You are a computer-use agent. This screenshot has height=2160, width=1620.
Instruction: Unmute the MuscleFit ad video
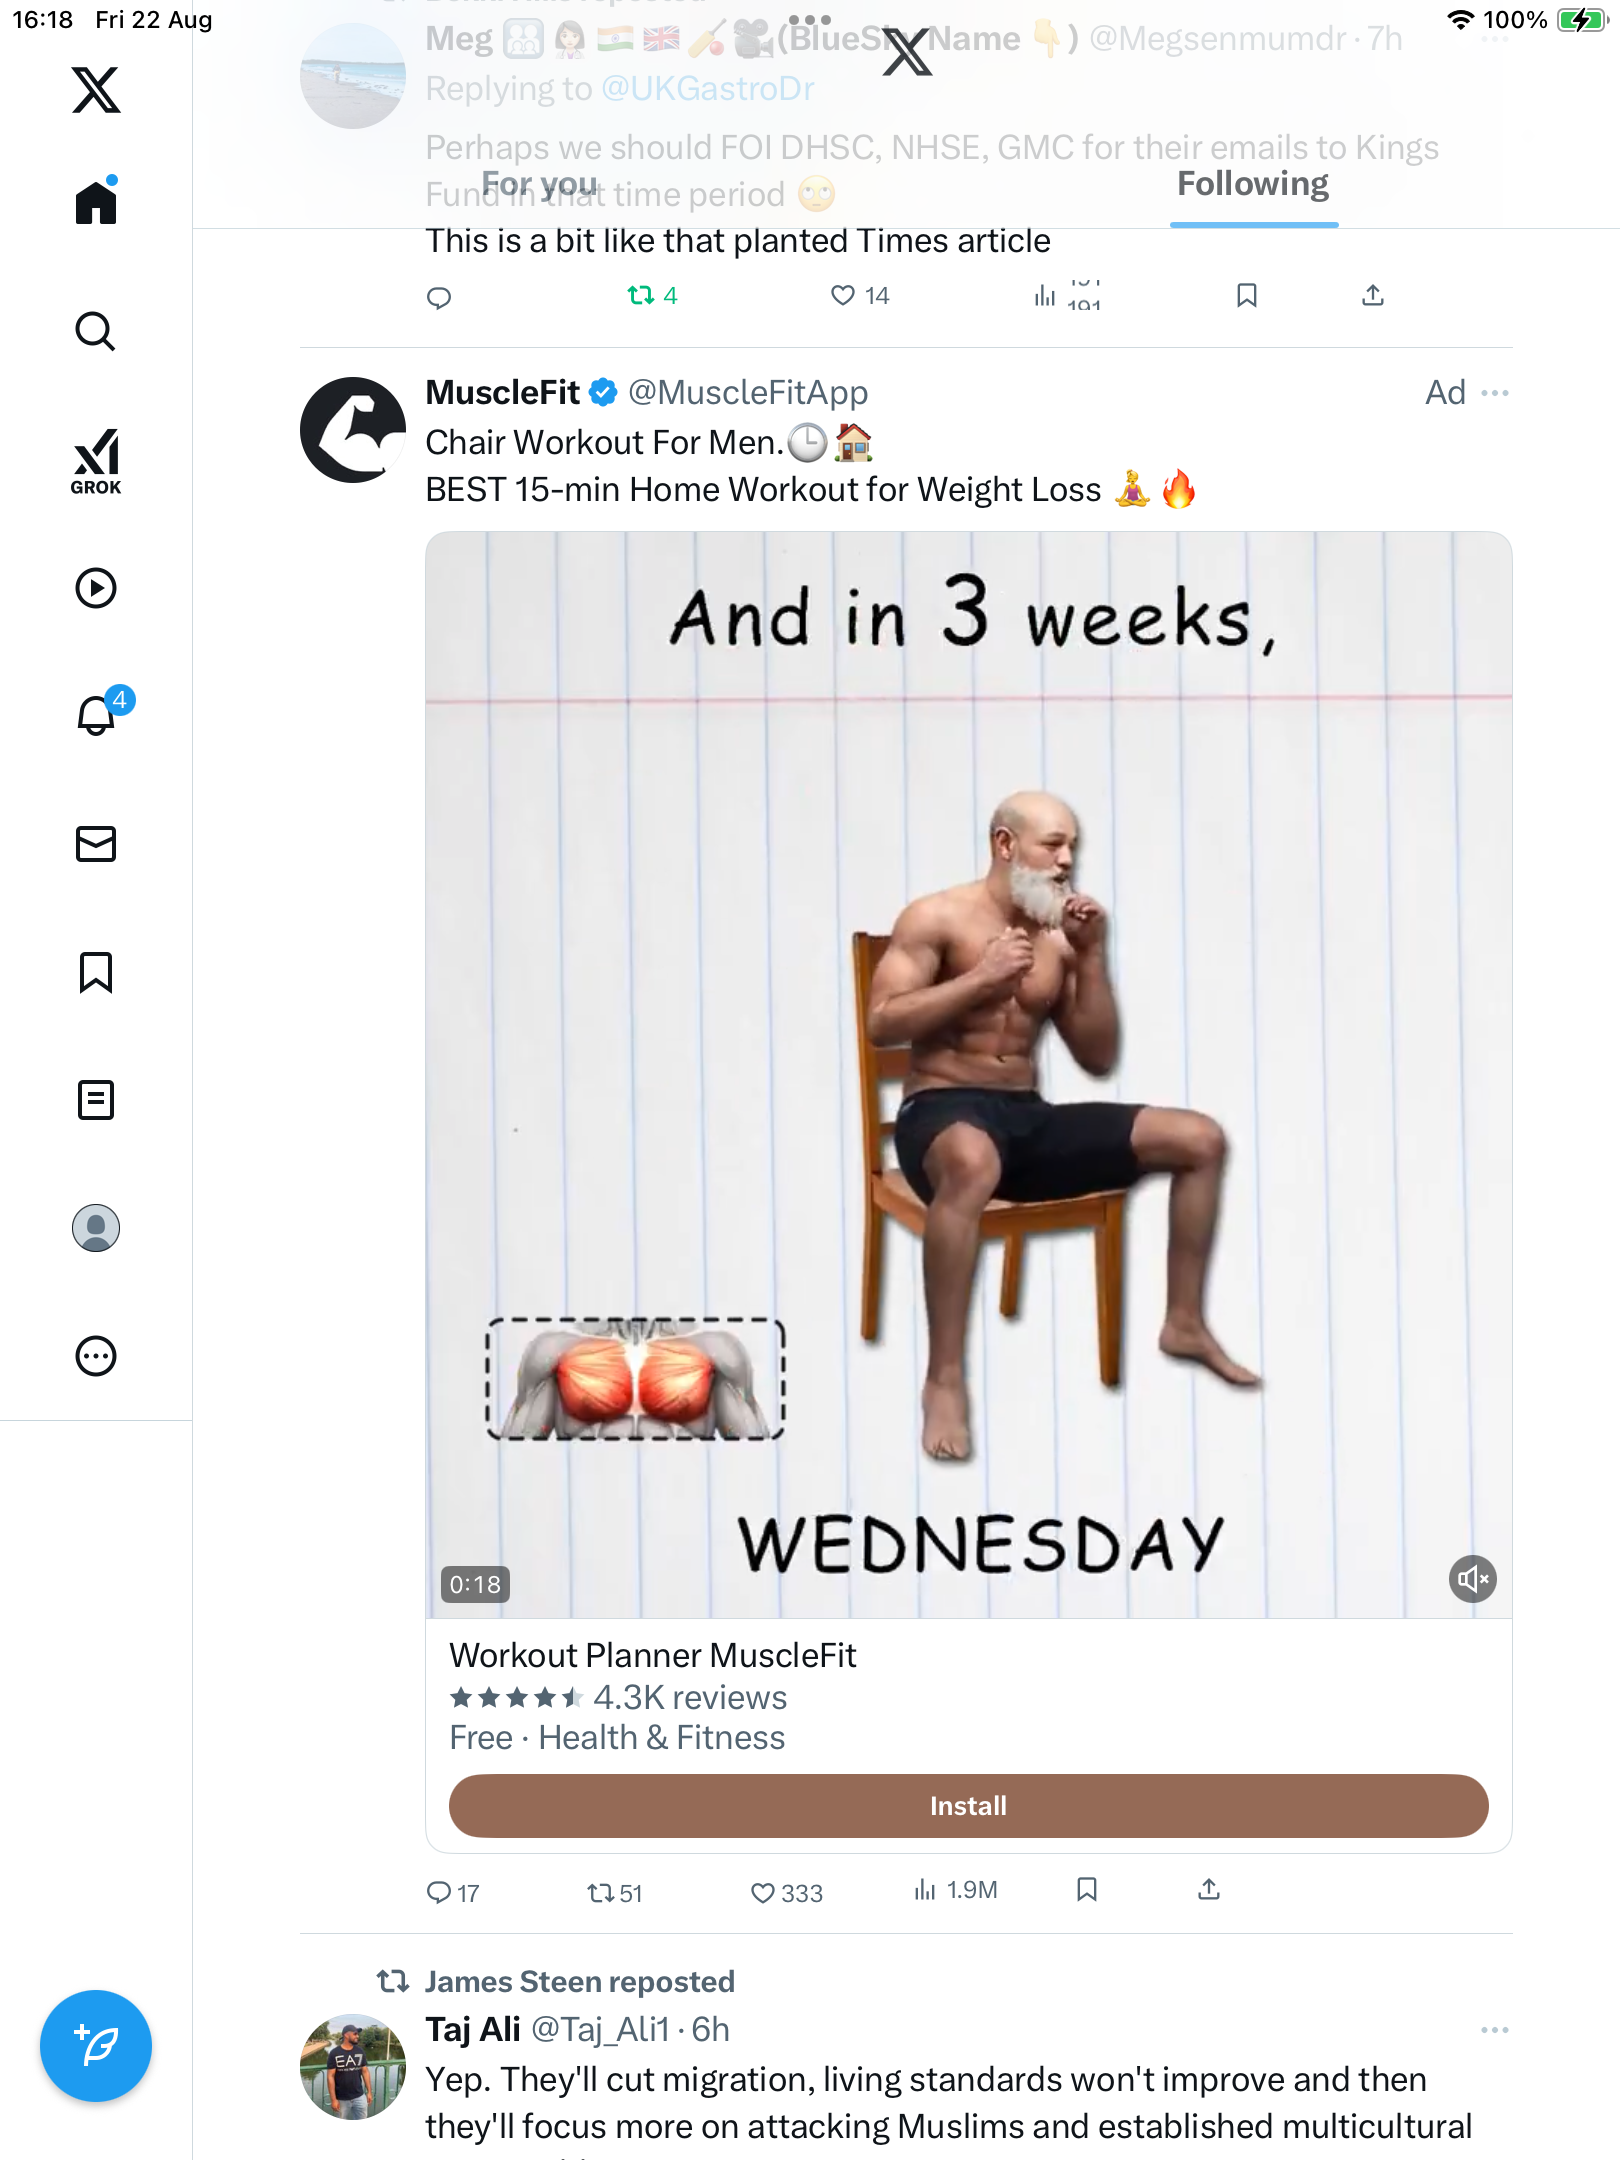[1472, 1579]
